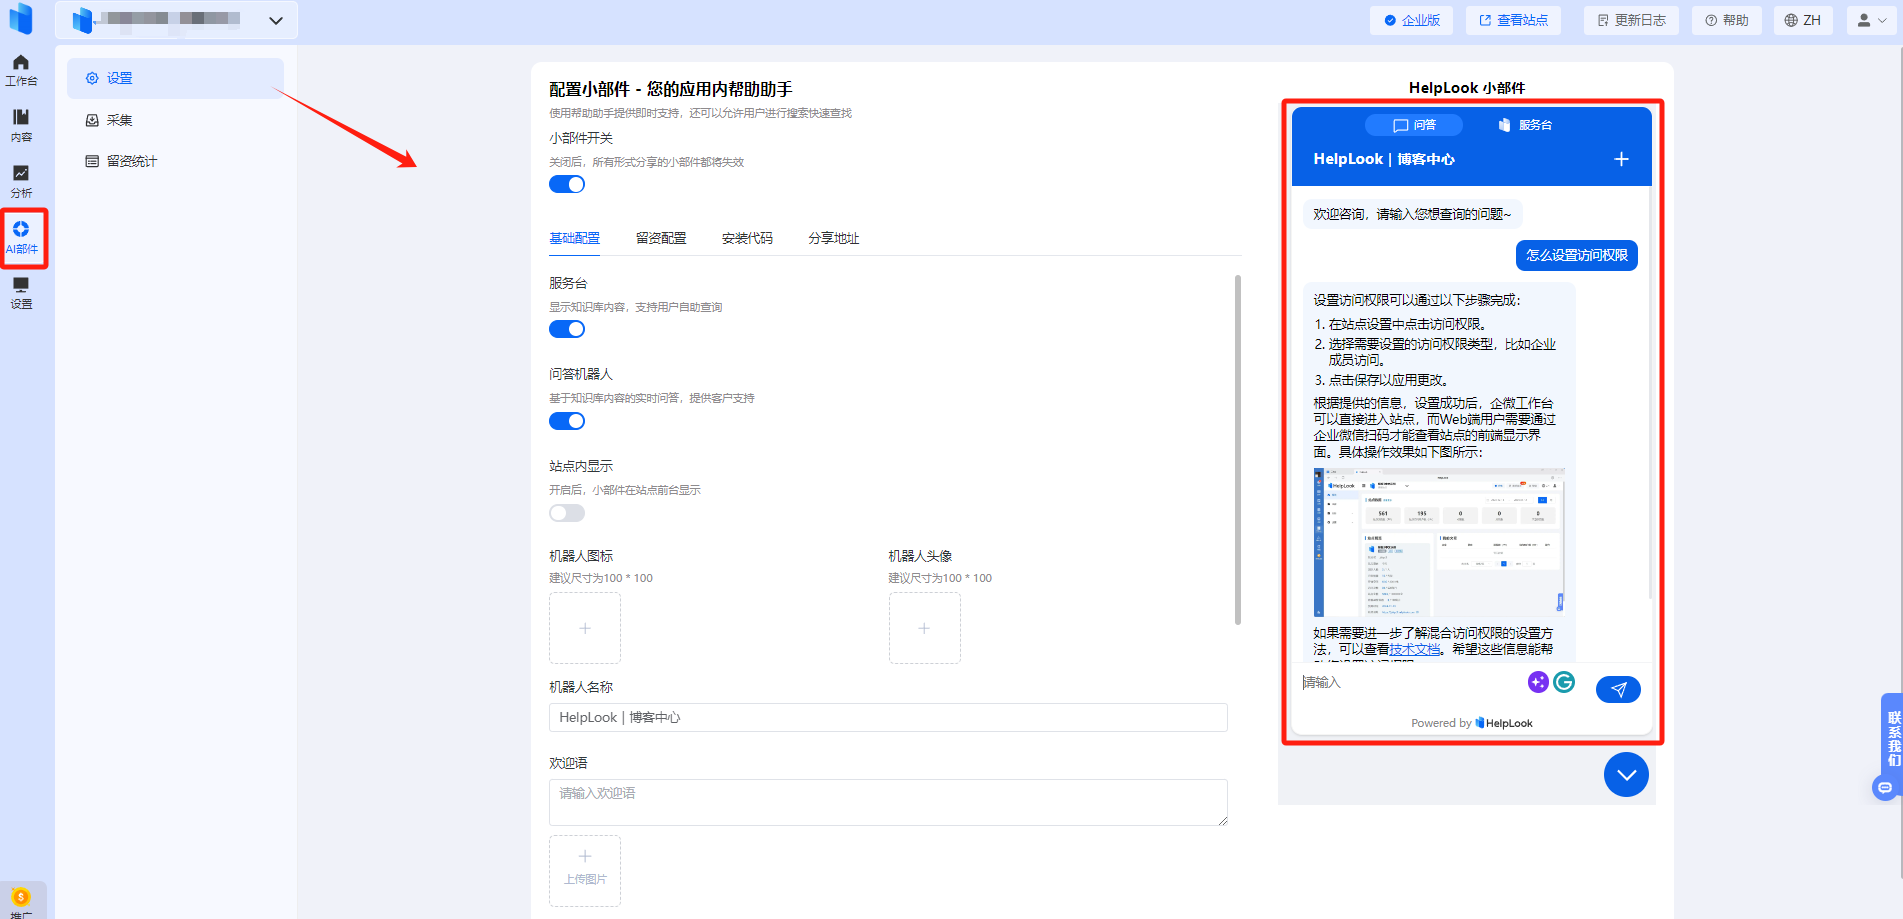The width and height of the screenshot is (1903, 919).
Task: Open the 推广 promotion coin icon
Action: pyautogui.click(x=21, y=900)
